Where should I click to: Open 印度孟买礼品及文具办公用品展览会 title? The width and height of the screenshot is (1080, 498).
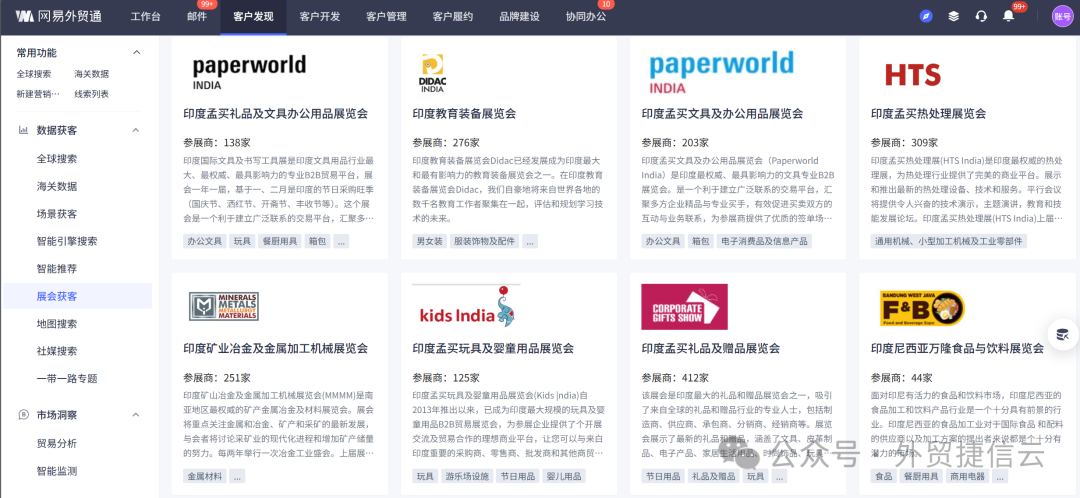tap(276, 114)
